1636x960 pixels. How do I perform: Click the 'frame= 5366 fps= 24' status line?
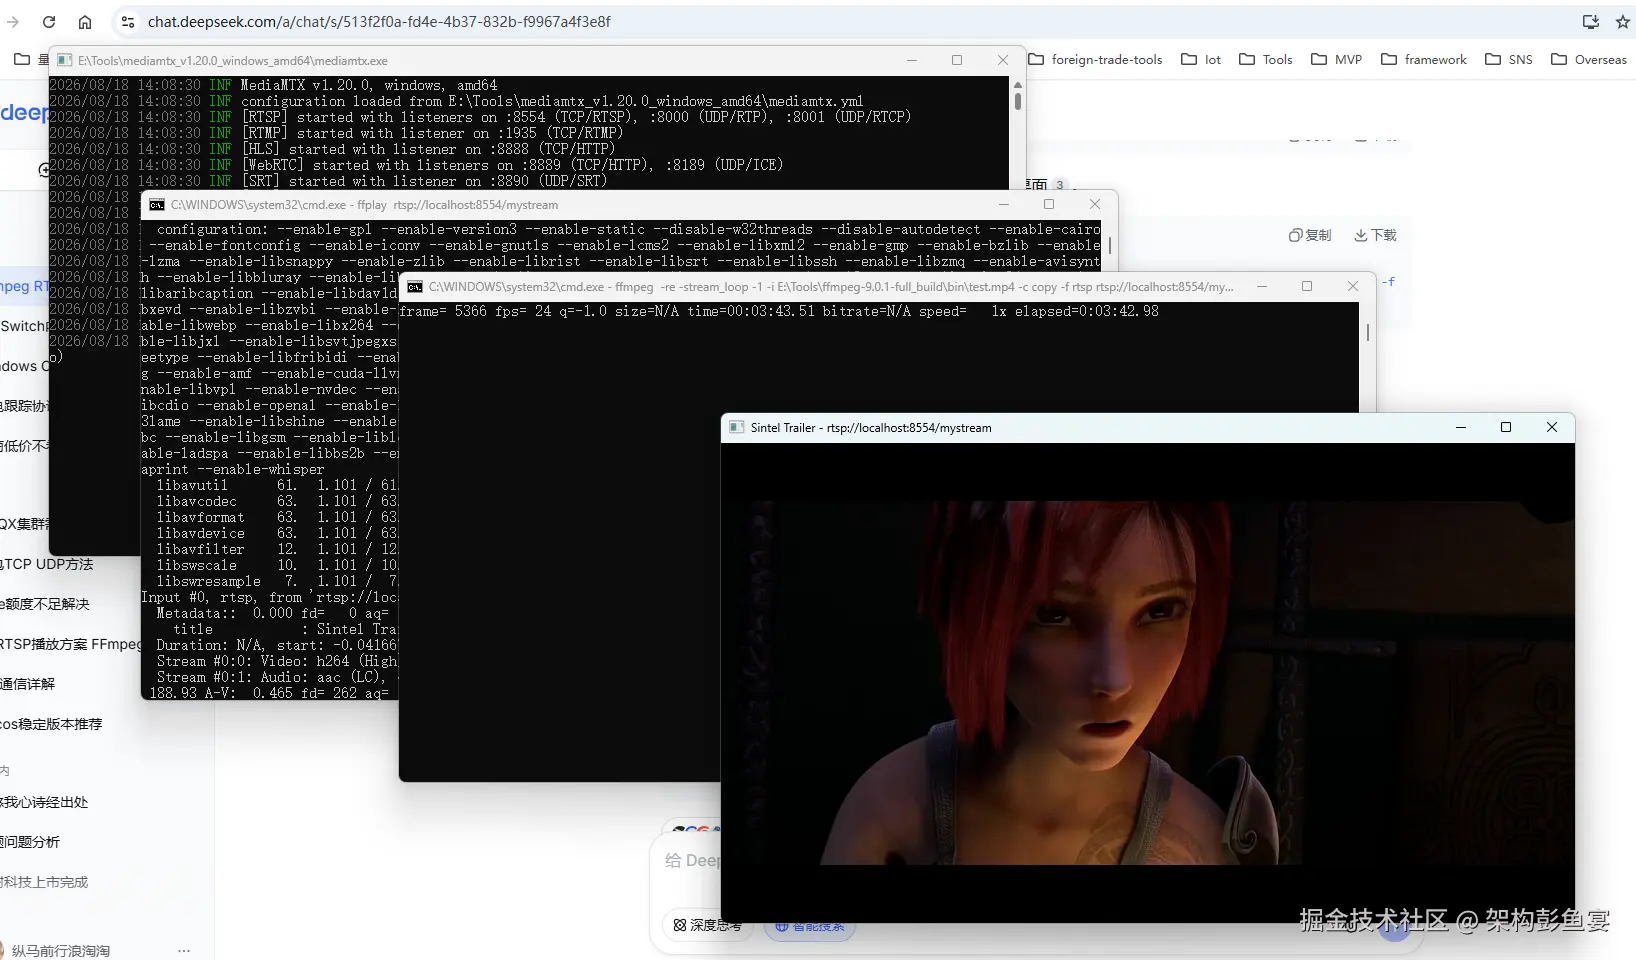(779, 311)
